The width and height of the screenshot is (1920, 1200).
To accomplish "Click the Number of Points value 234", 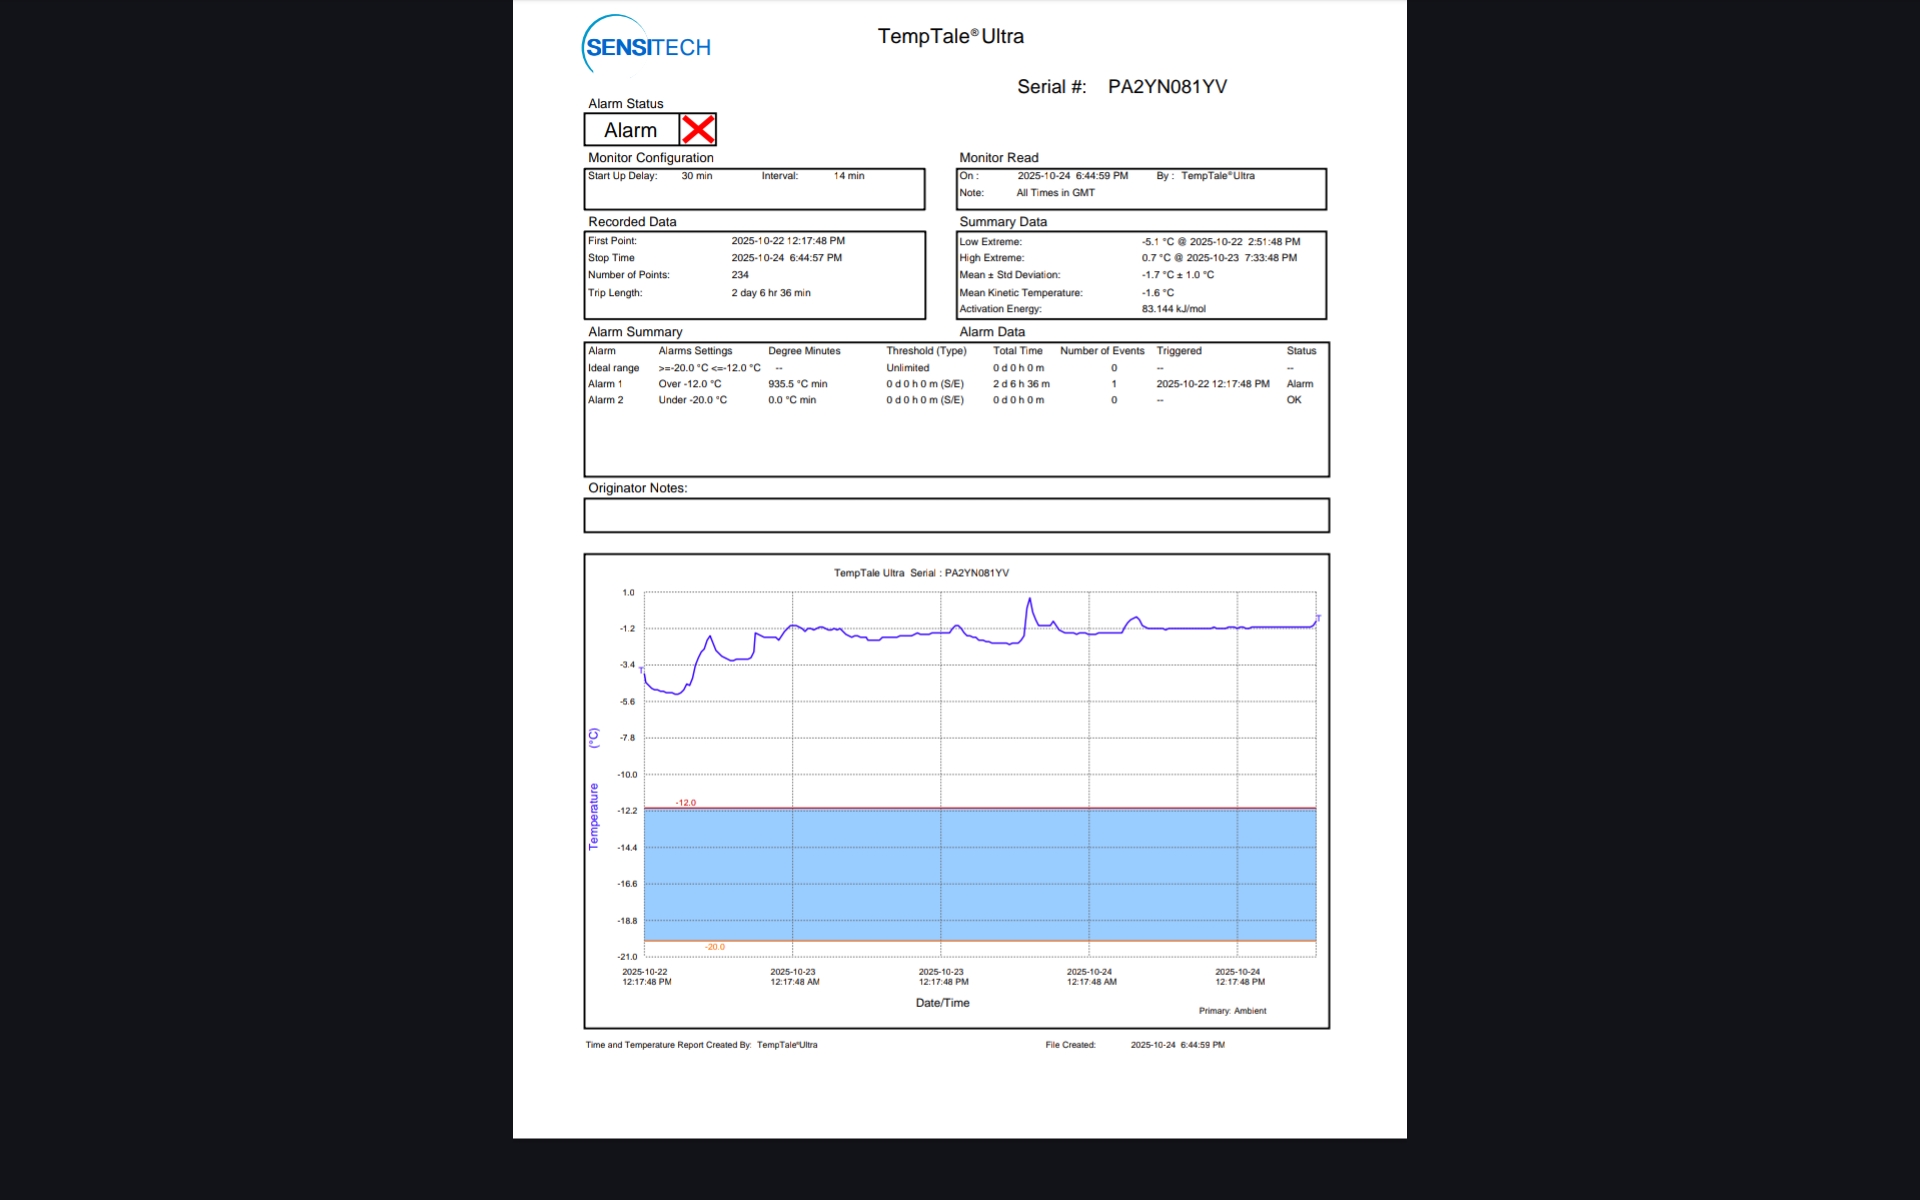I will coord(740,275).
